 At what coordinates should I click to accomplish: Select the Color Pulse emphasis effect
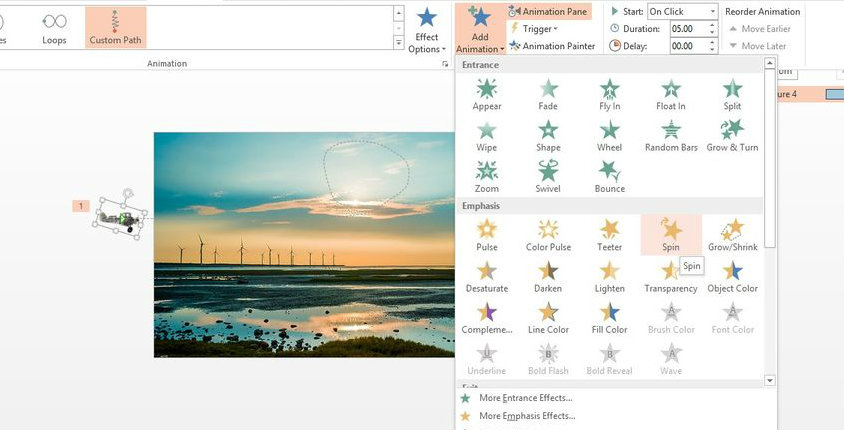click(x=548, y=235)
